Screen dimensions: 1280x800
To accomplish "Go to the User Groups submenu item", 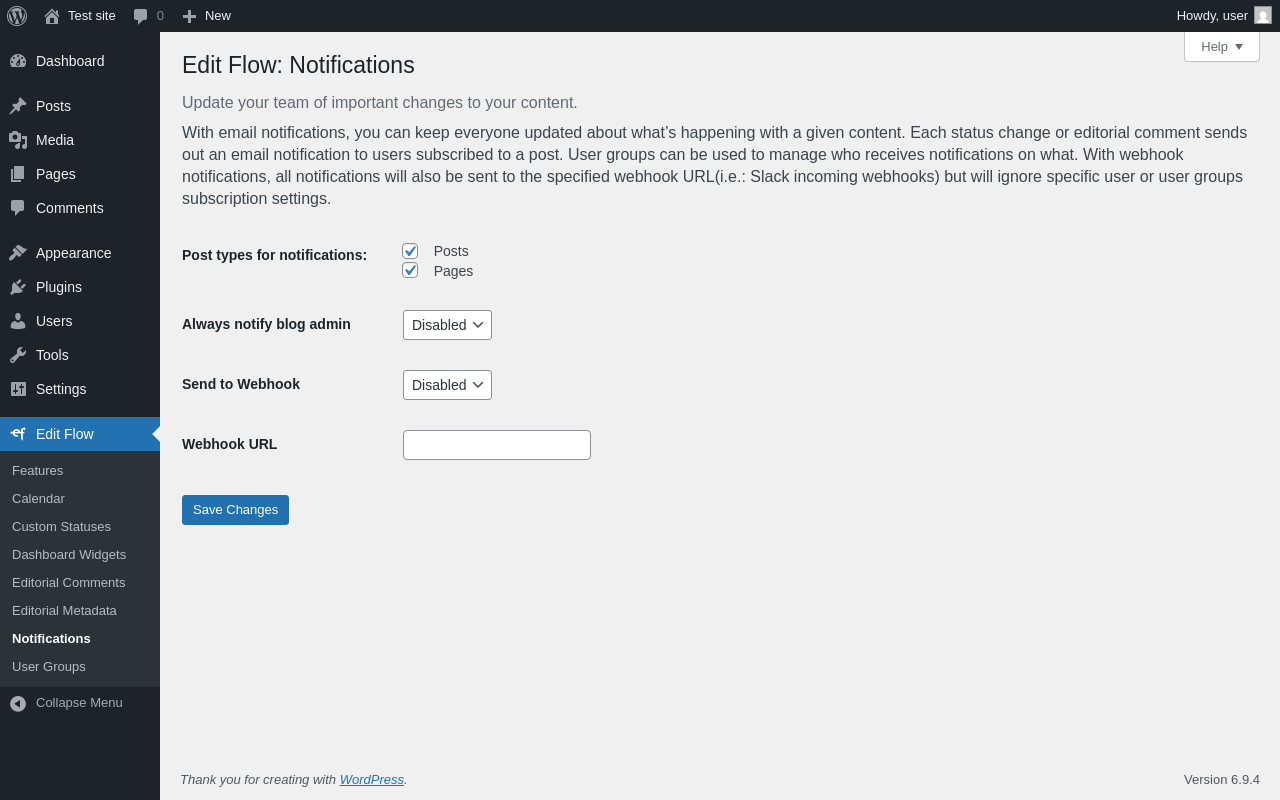I will pyautogui.click(x=49, y=667).
